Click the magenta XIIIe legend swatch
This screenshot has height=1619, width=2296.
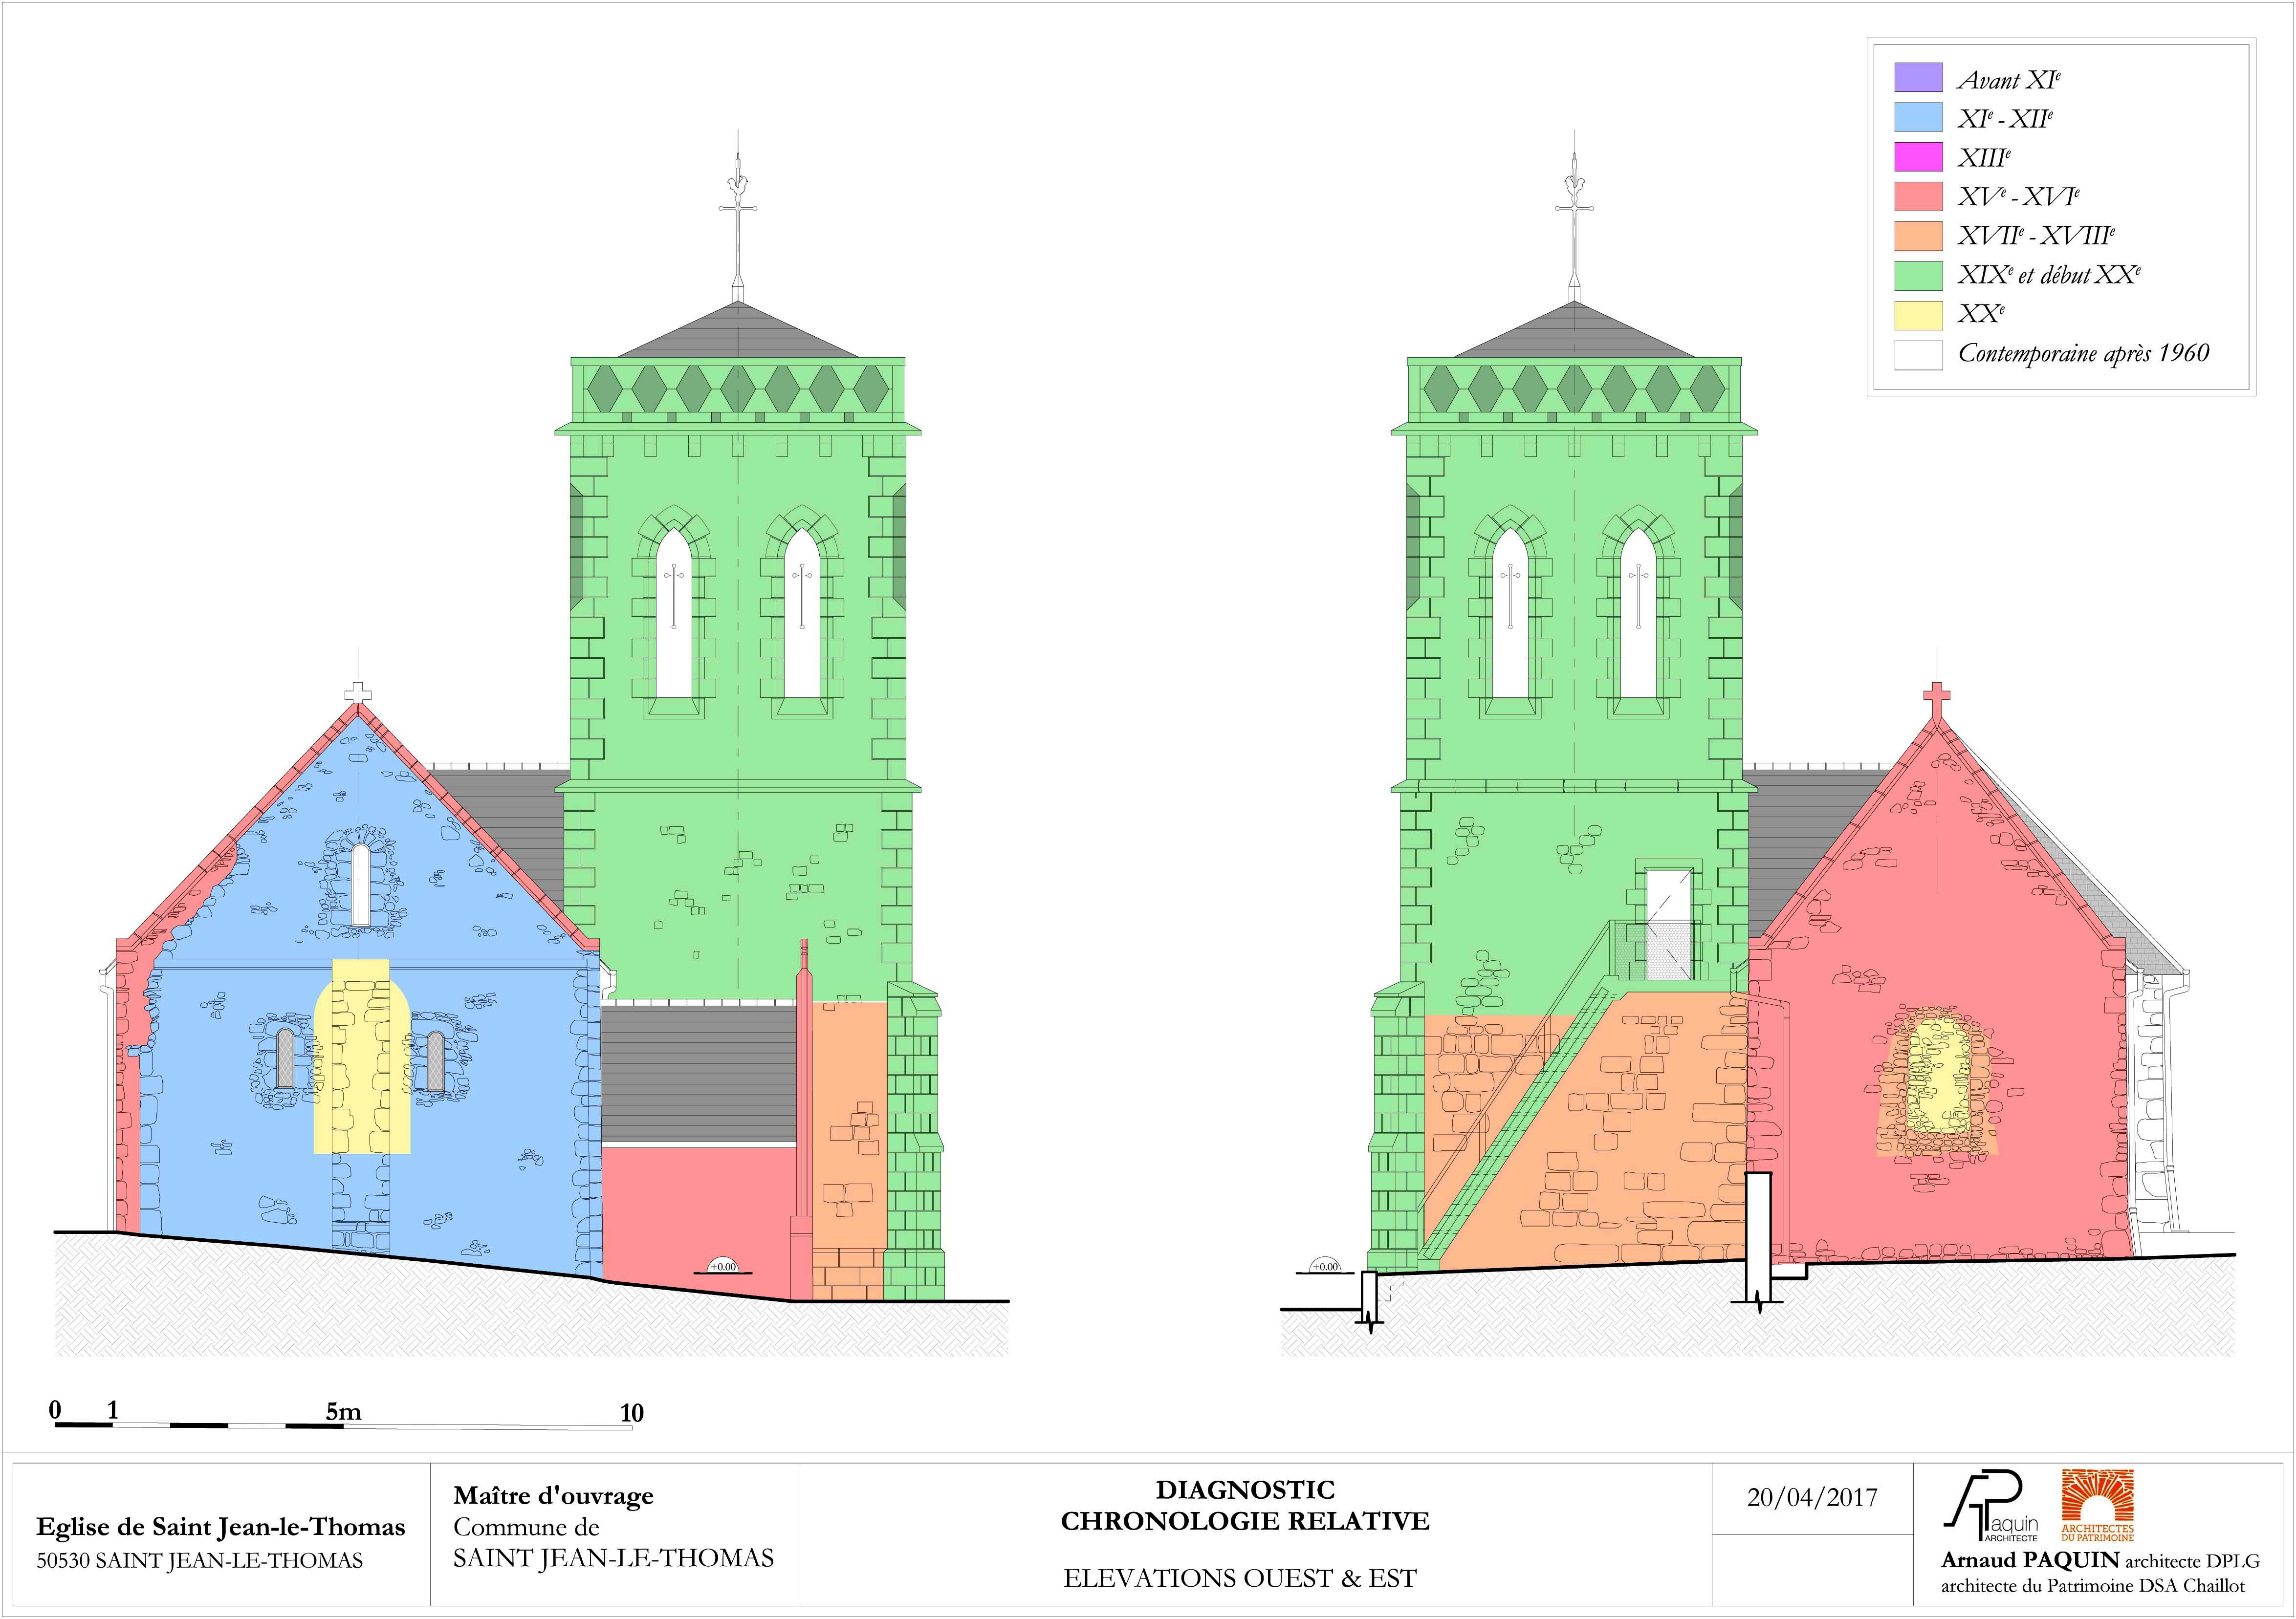click(x=1918, y=157)
